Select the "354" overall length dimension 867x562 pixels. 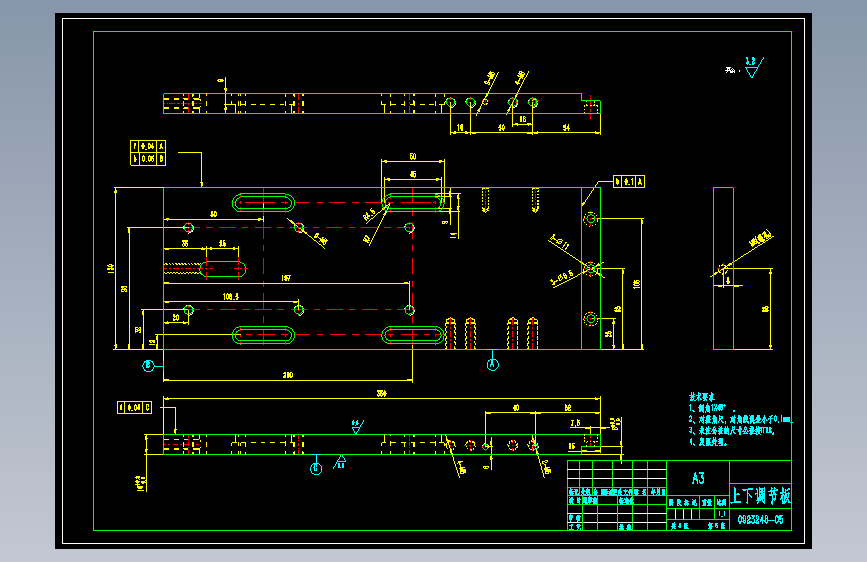pyautogui.click(x=382, y=393)
